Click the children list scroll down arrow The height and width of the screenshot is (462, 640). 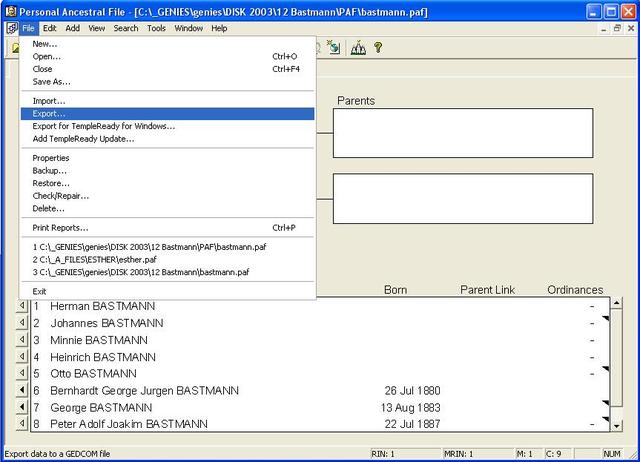616,425
